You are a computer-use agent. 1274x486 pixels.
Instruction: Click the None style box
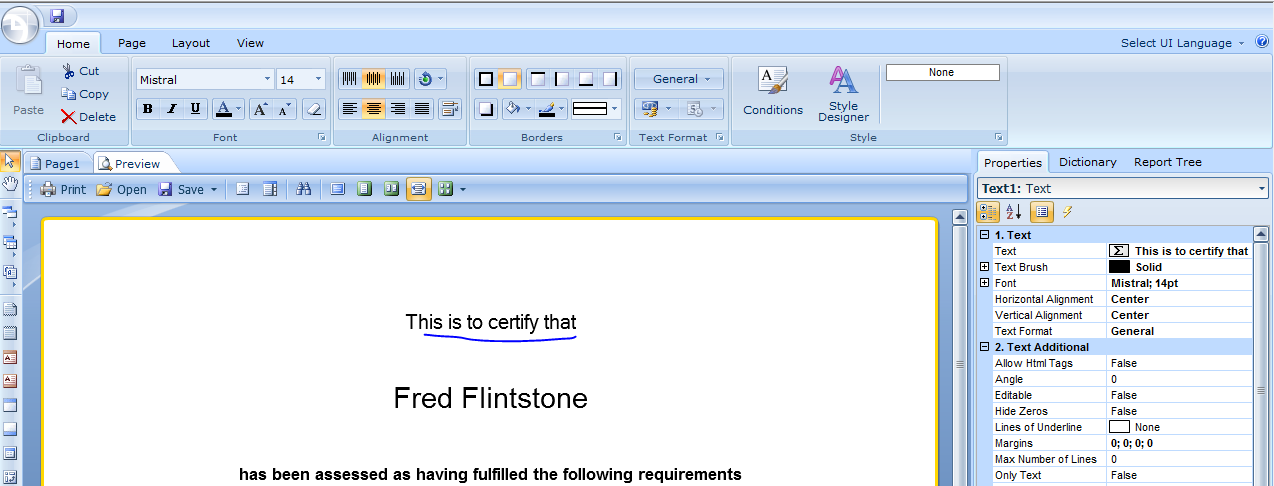click(x=942, y=72)
